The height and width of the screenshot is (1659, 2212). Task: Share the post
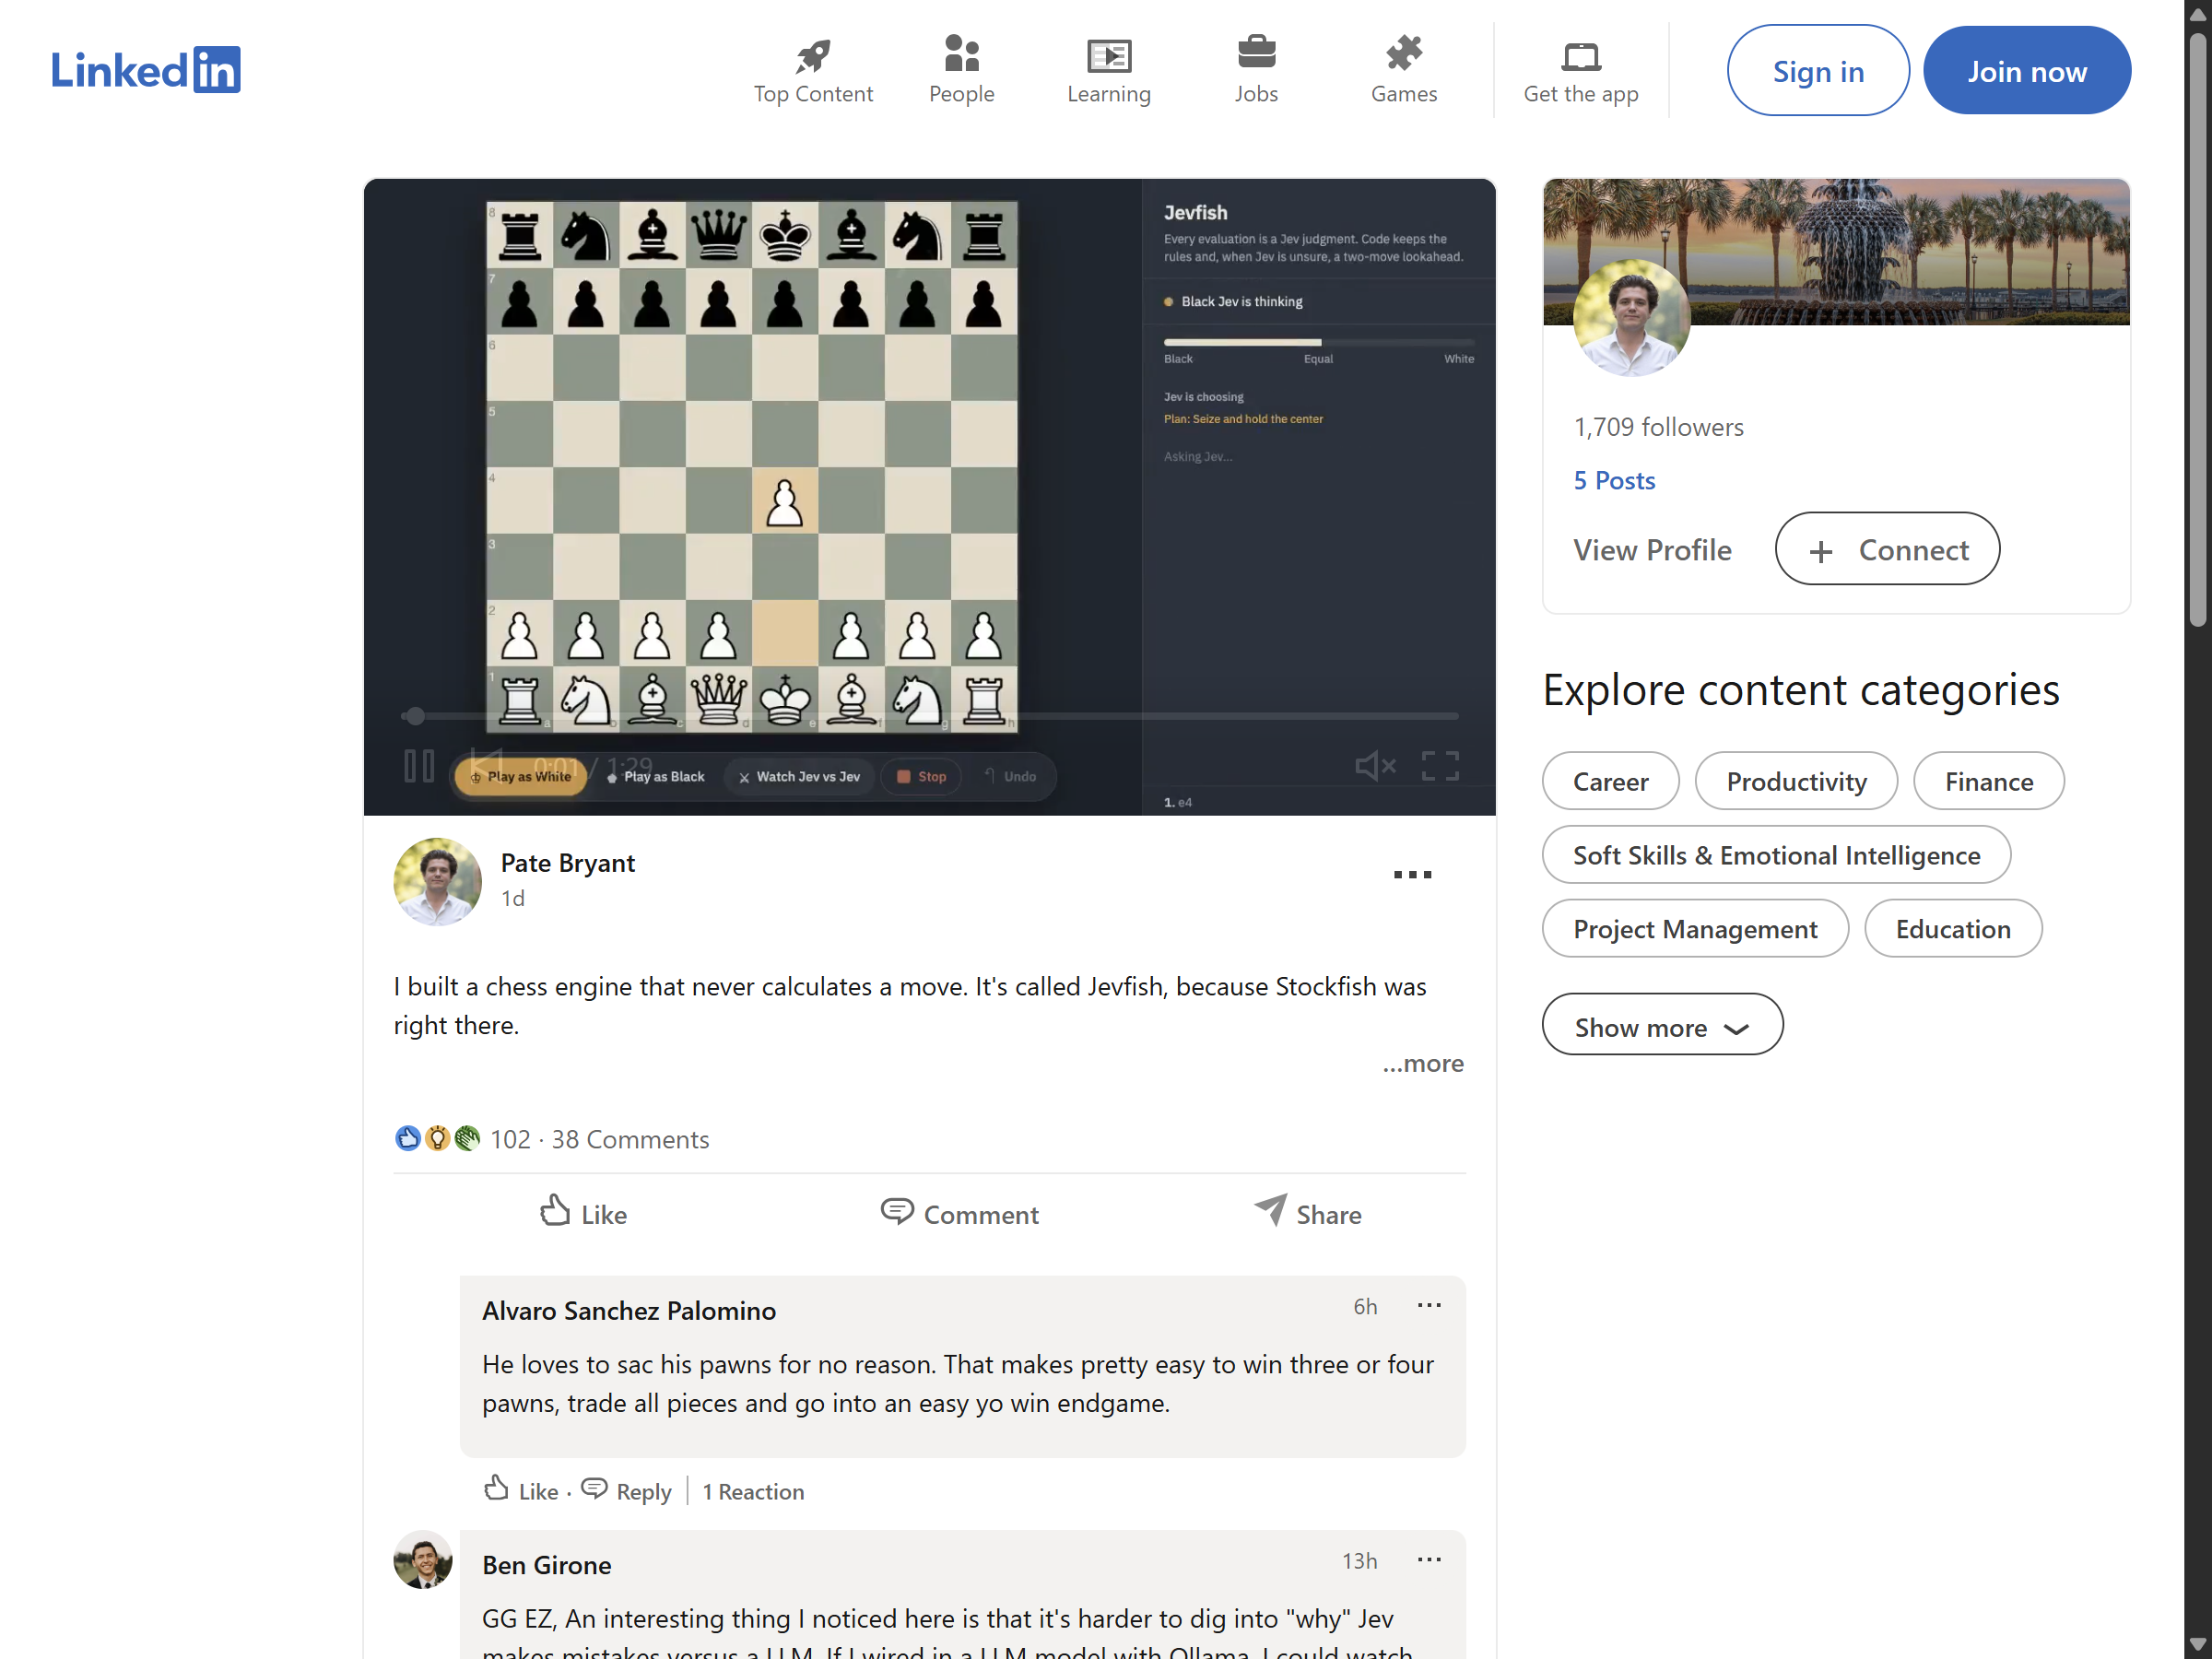1307,1213
